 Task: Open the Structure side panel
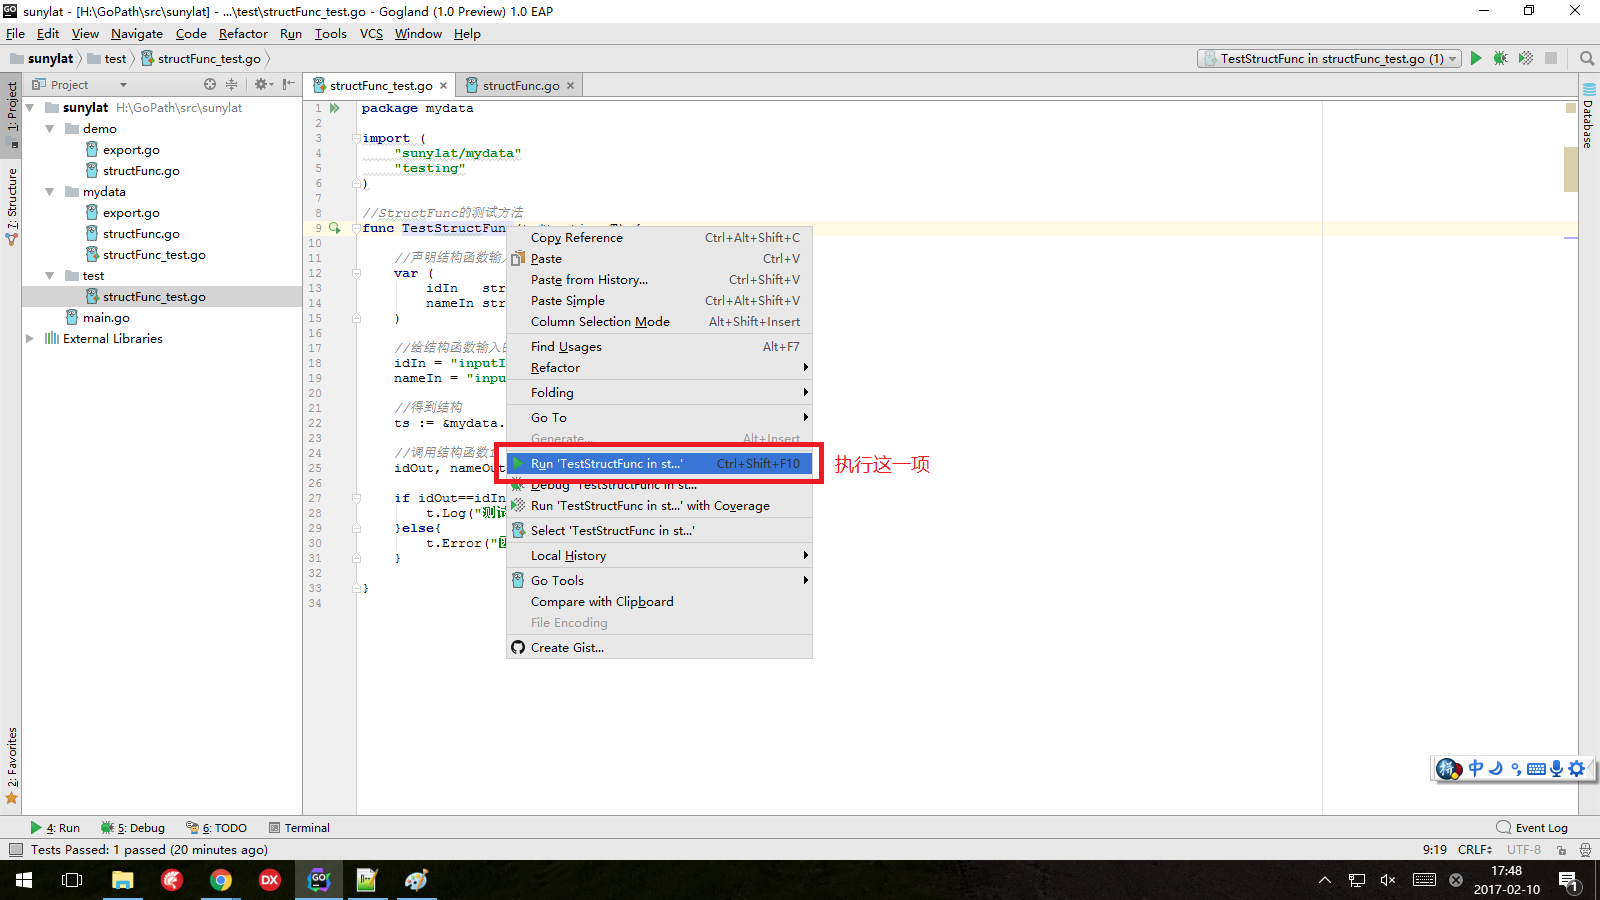12,205
